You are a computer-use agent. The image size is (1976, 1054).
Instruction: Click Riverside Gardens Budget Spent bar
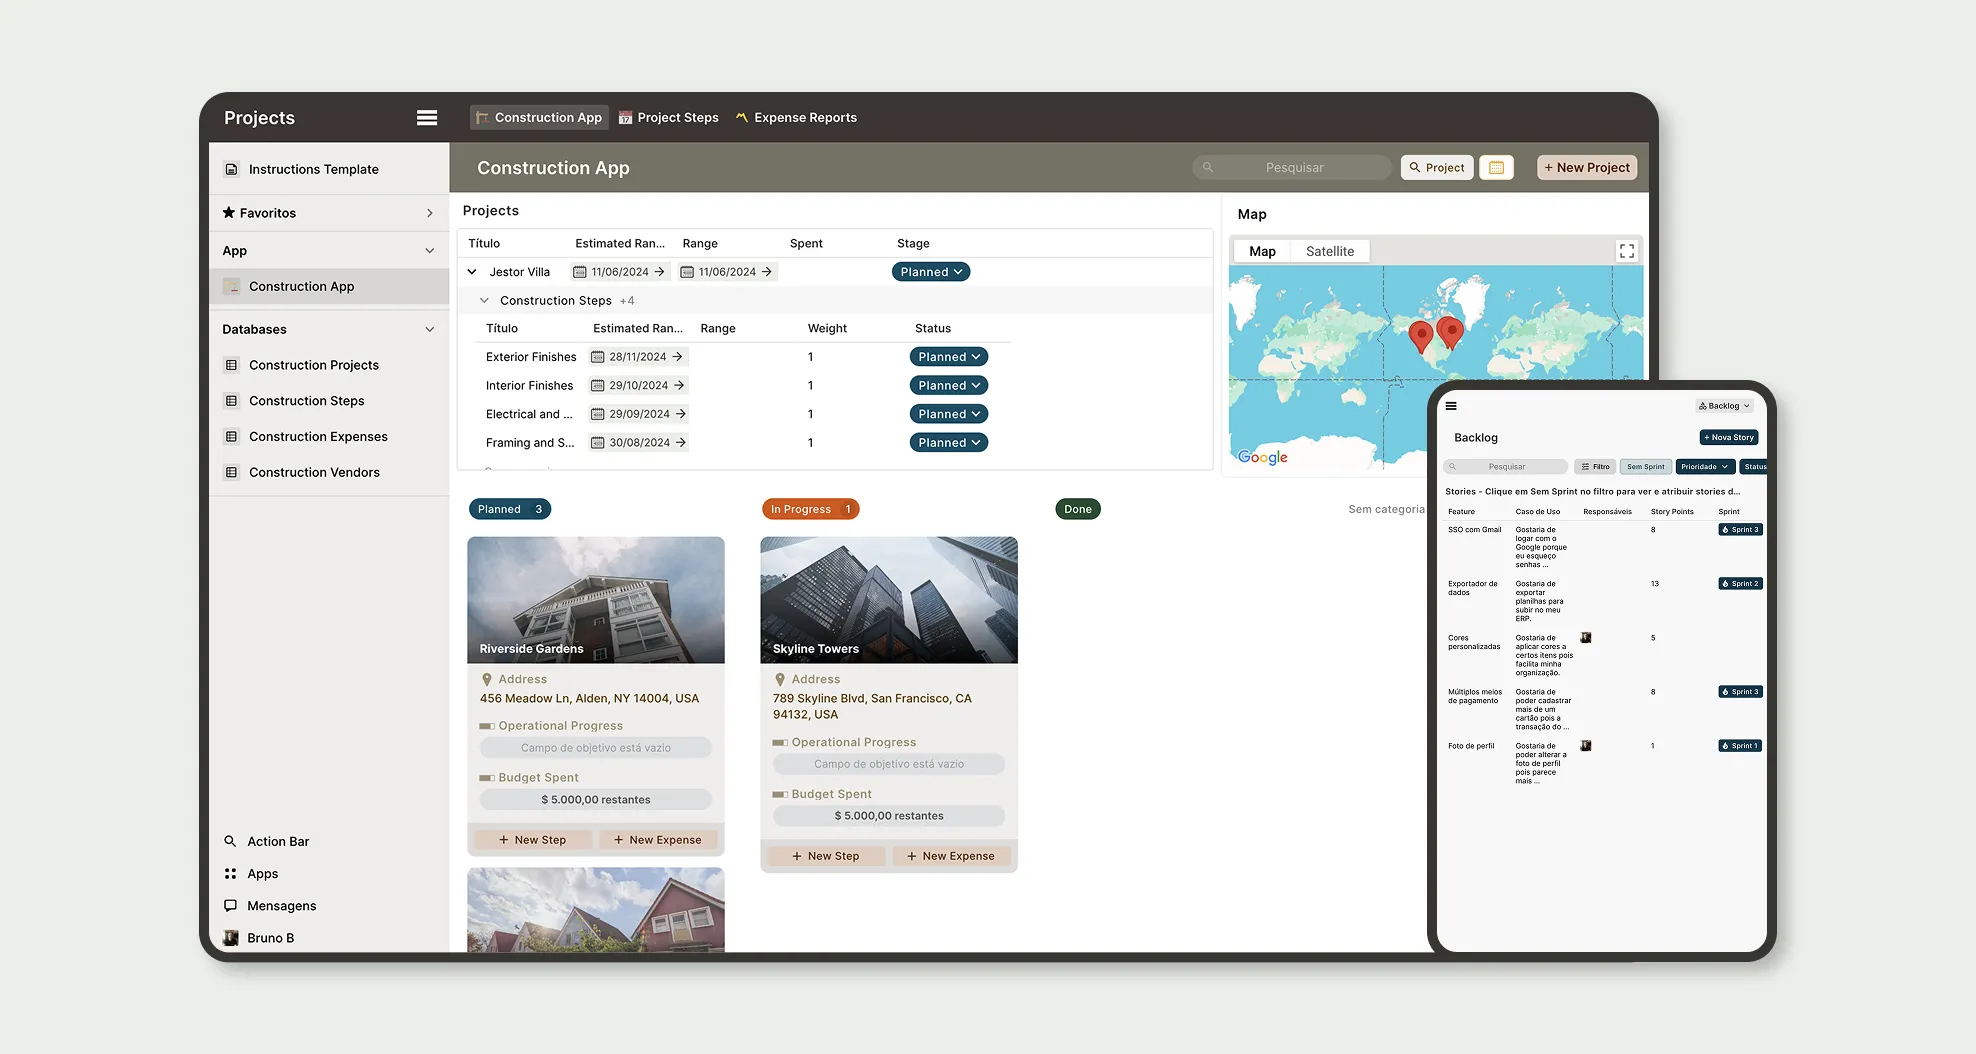pos(596,800)
